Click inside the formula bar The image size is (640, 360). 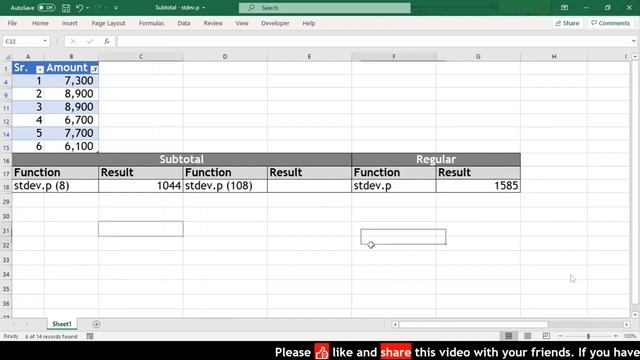pos(373,41)
